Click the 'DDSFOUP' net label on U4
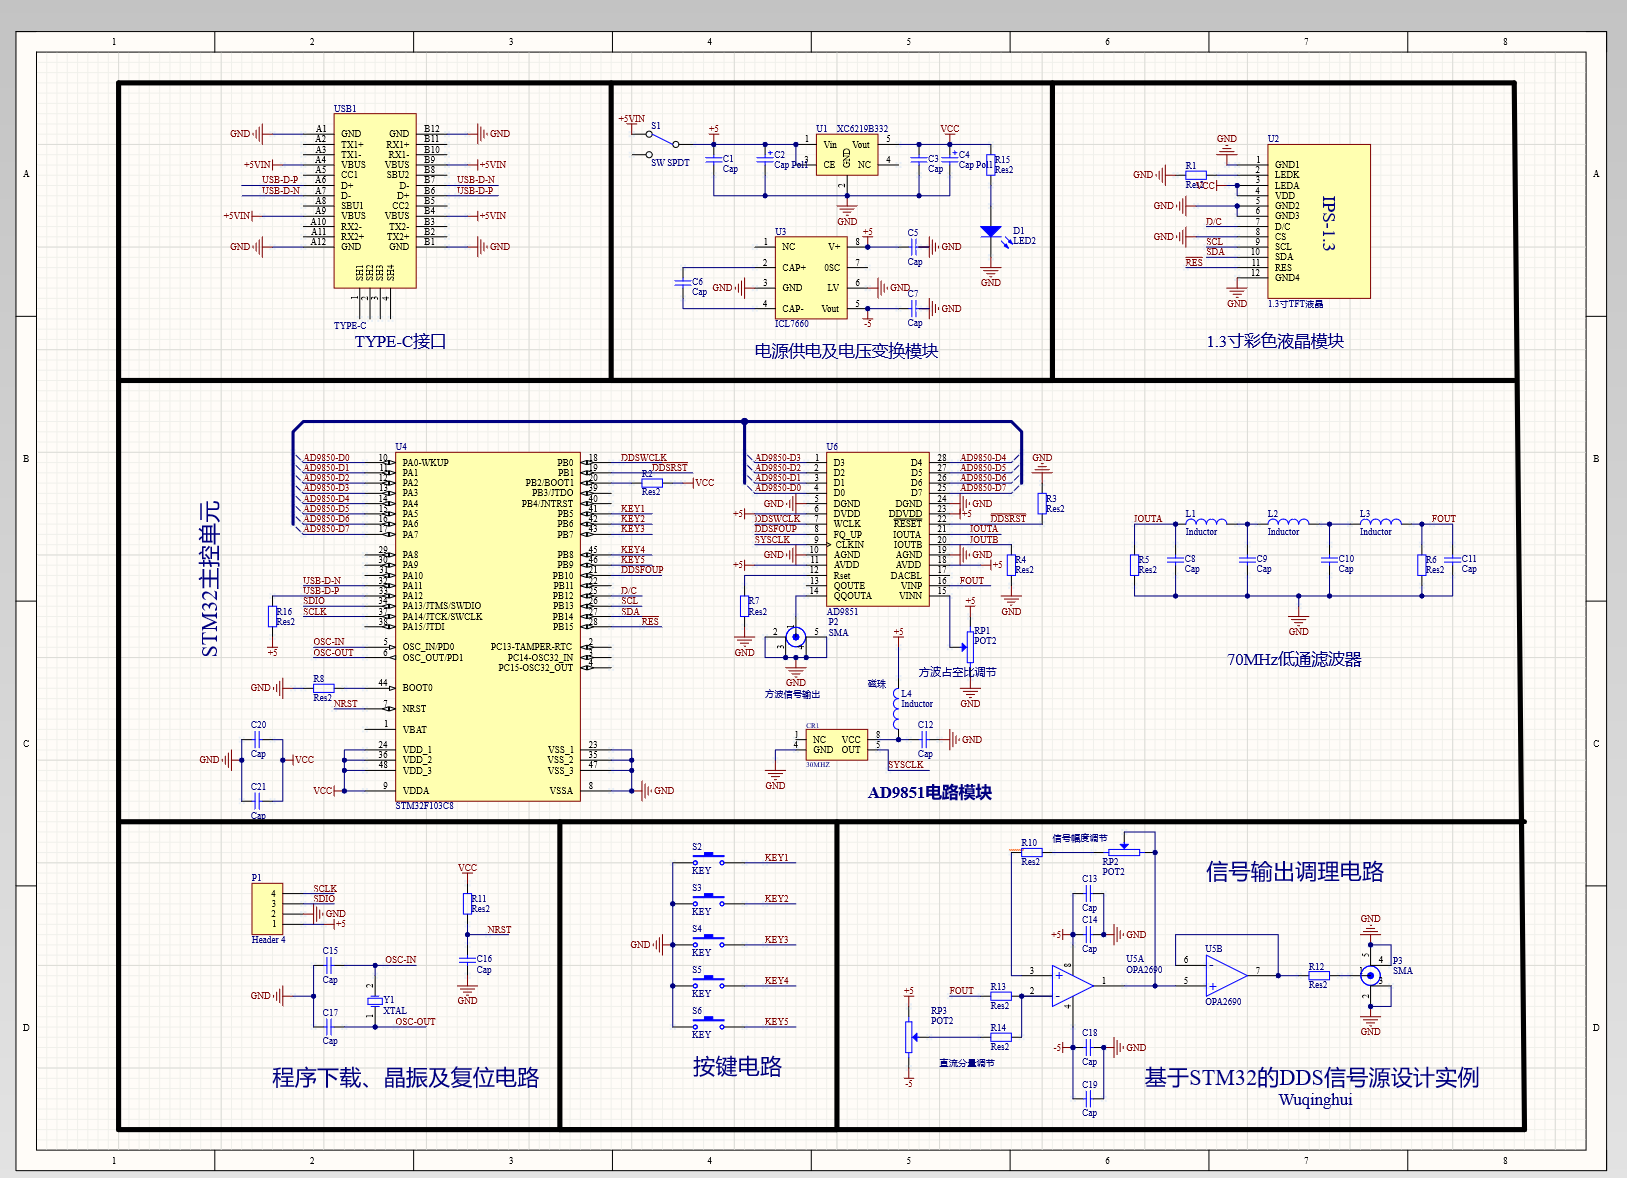The width and height of the screenshot is (1627, 1178). [x=642, y=570]
